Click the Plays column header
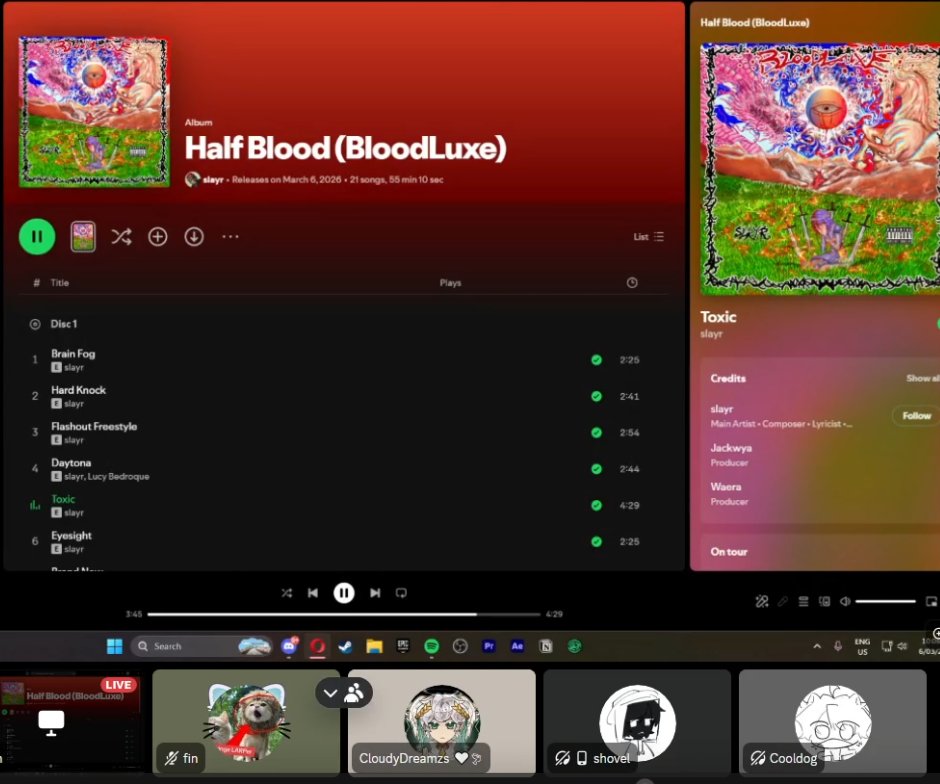This screenshot has height=784, width=940. 450,283
